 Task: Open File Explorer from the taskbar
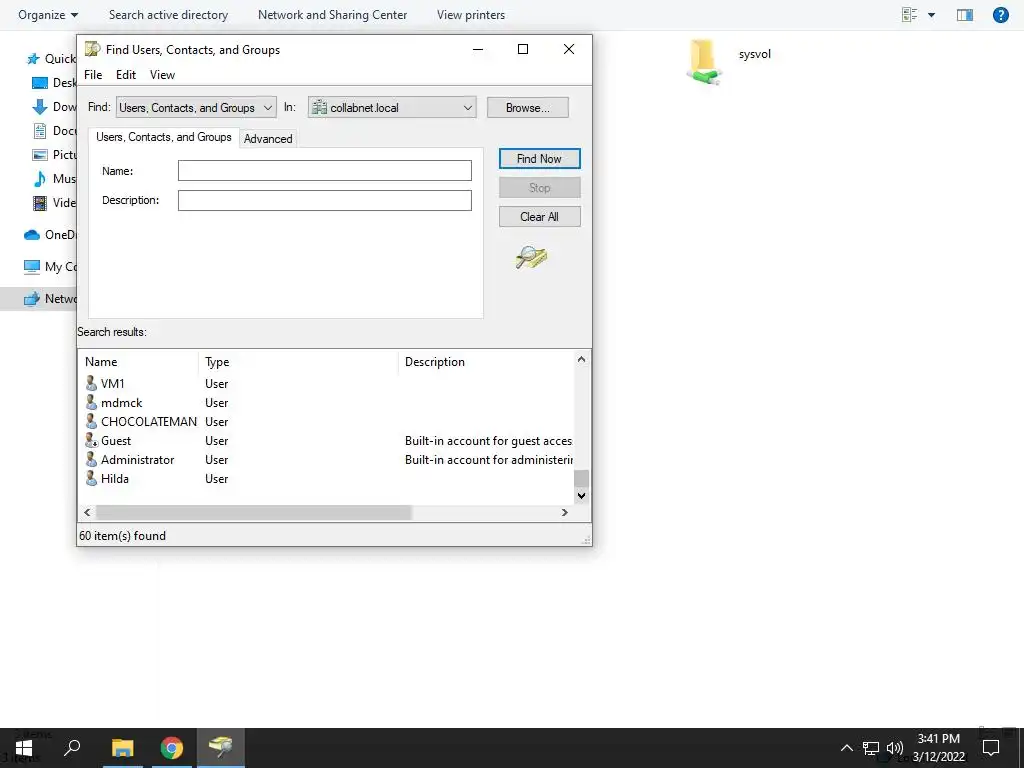point(123,748)
